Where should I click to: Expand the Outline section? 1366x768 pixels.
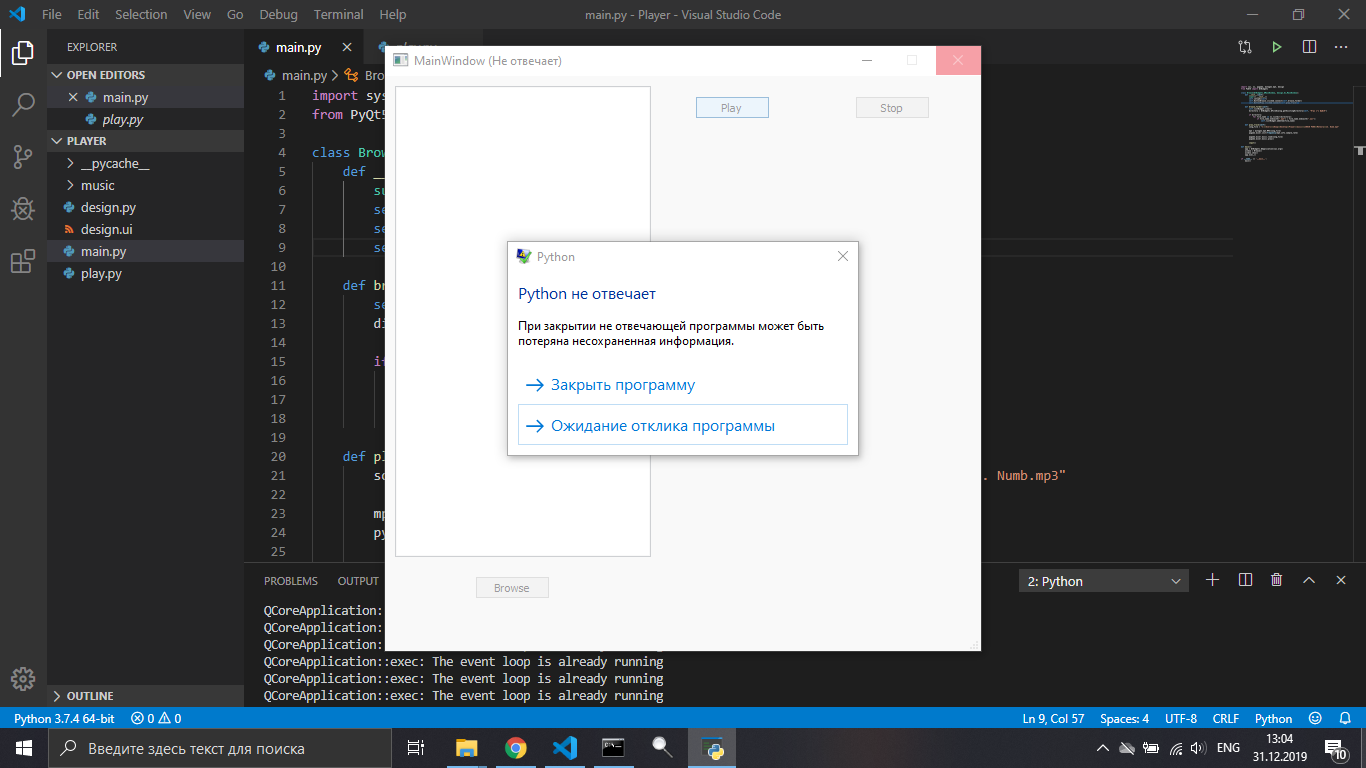pyautogui.click(x=146, y=696)
